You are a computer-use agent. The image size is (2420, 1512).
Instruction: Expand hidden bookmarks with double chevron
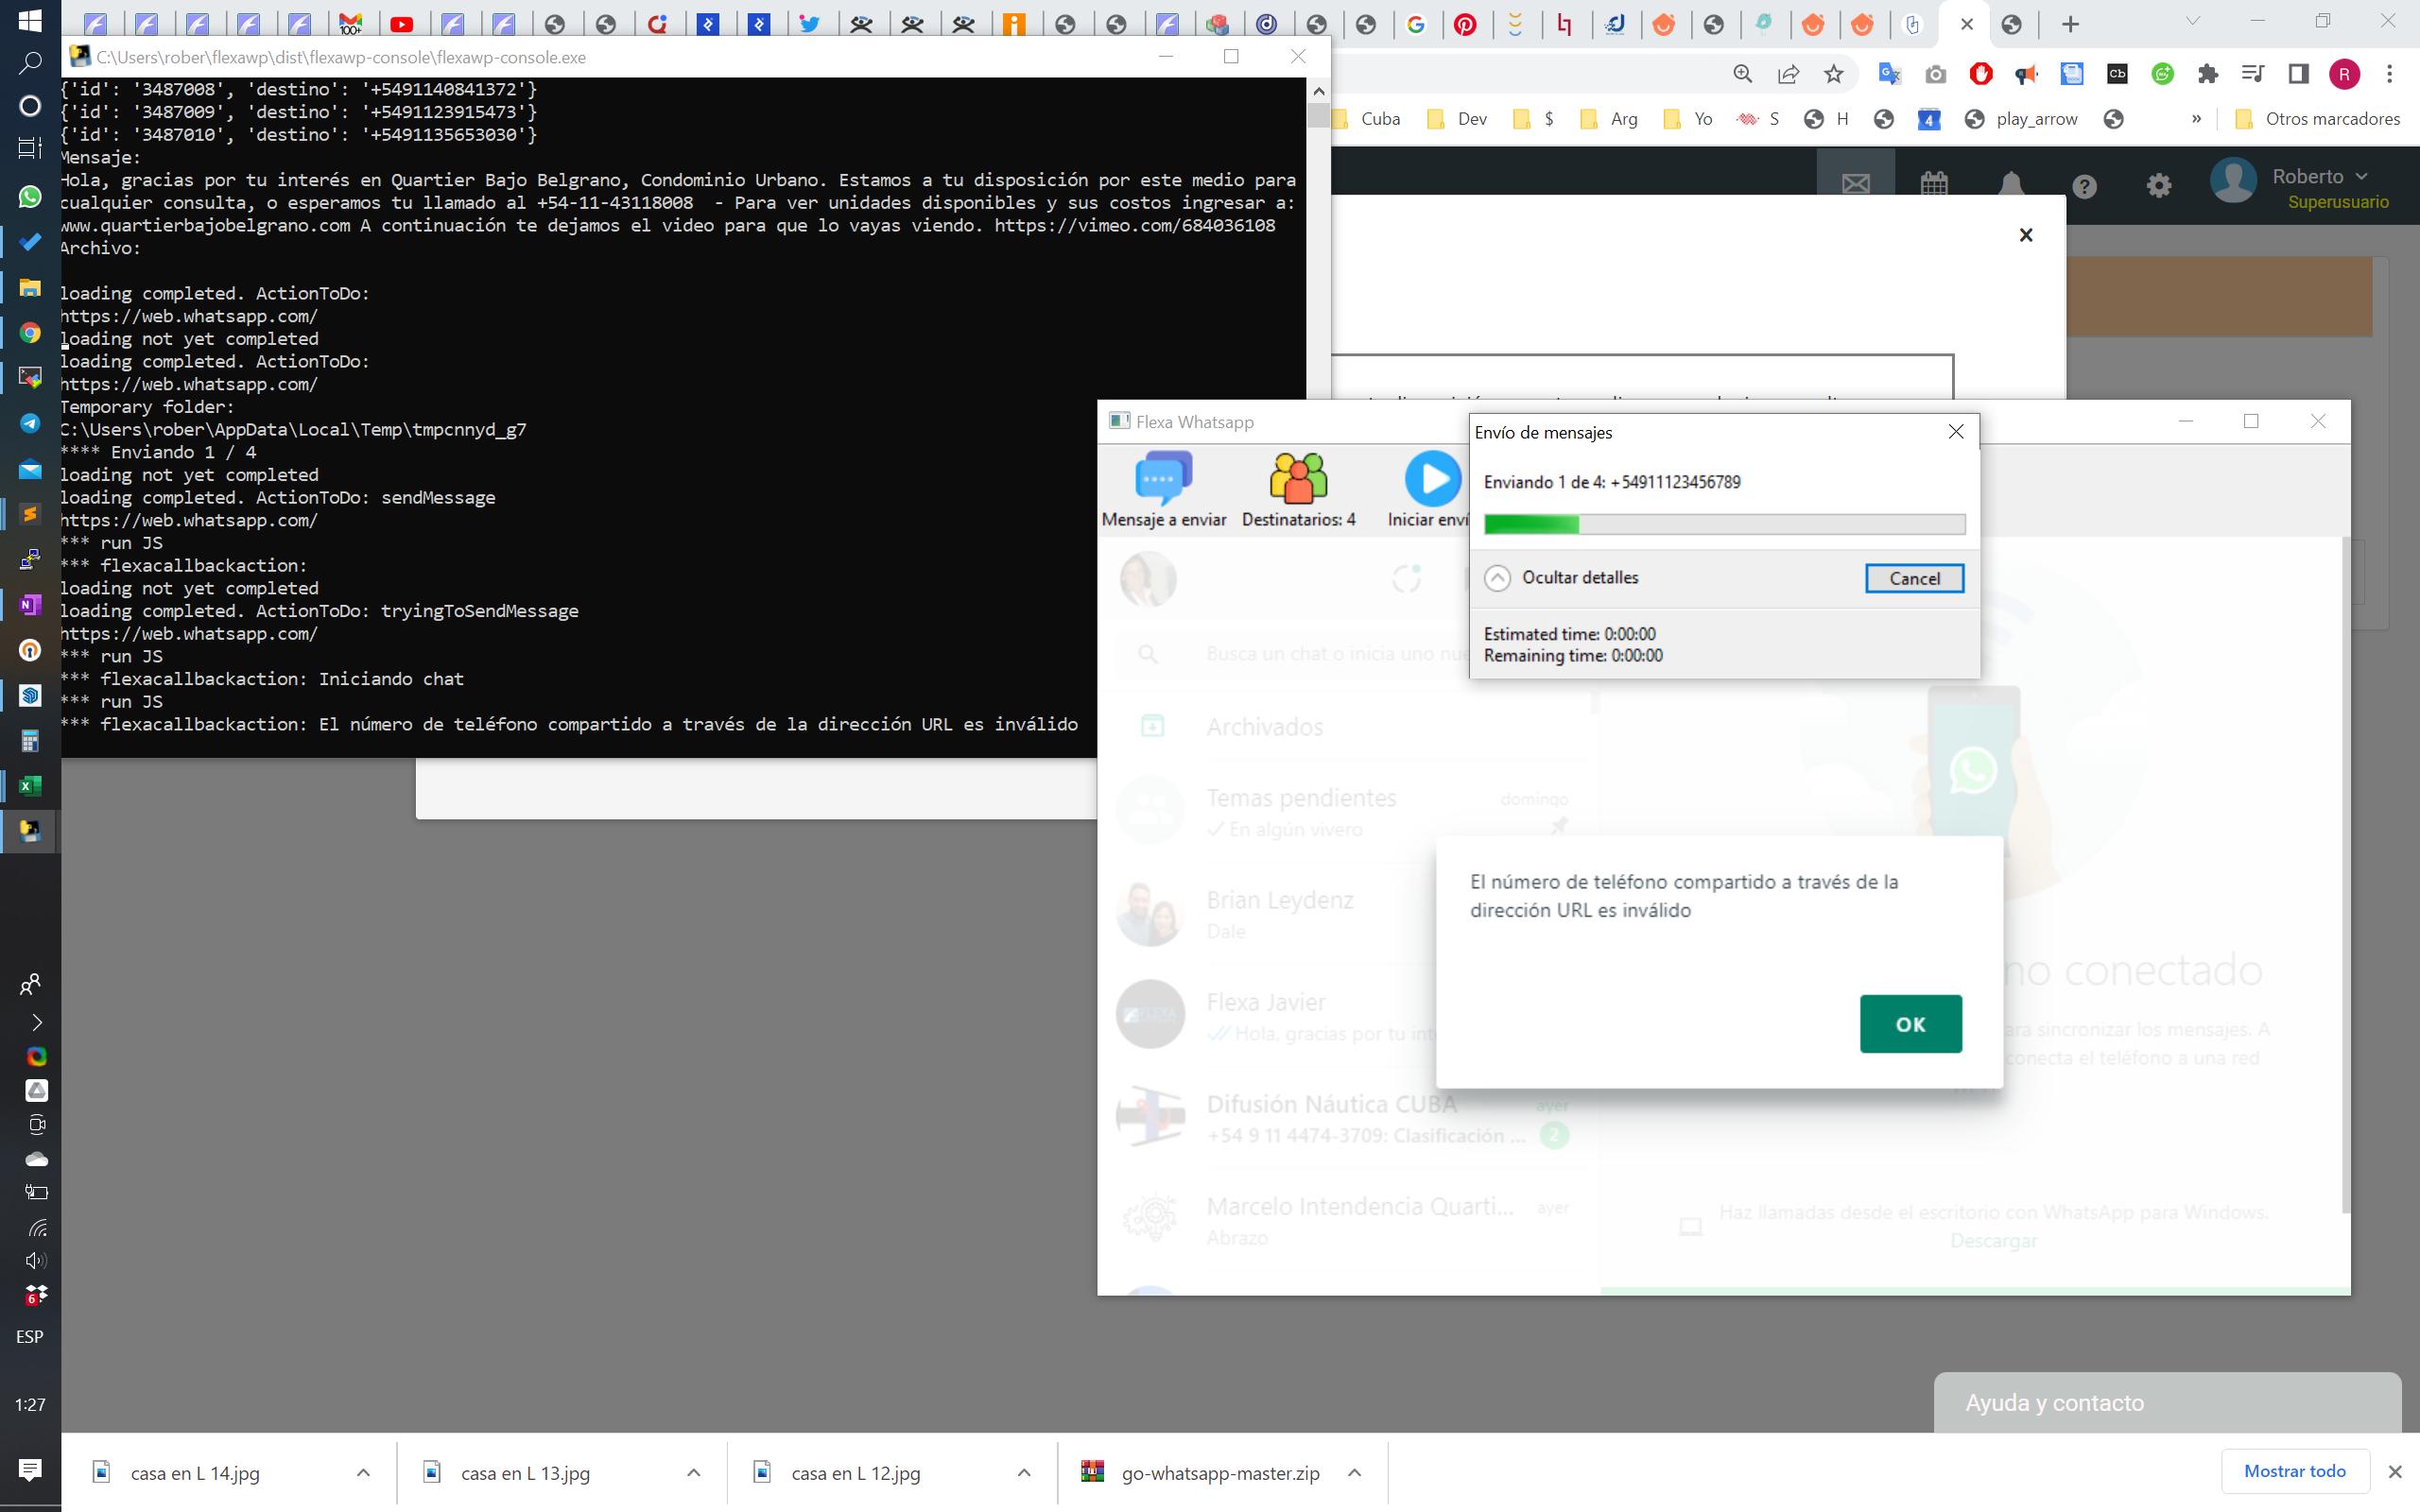pyautogui.click(x=2196, y=119)
